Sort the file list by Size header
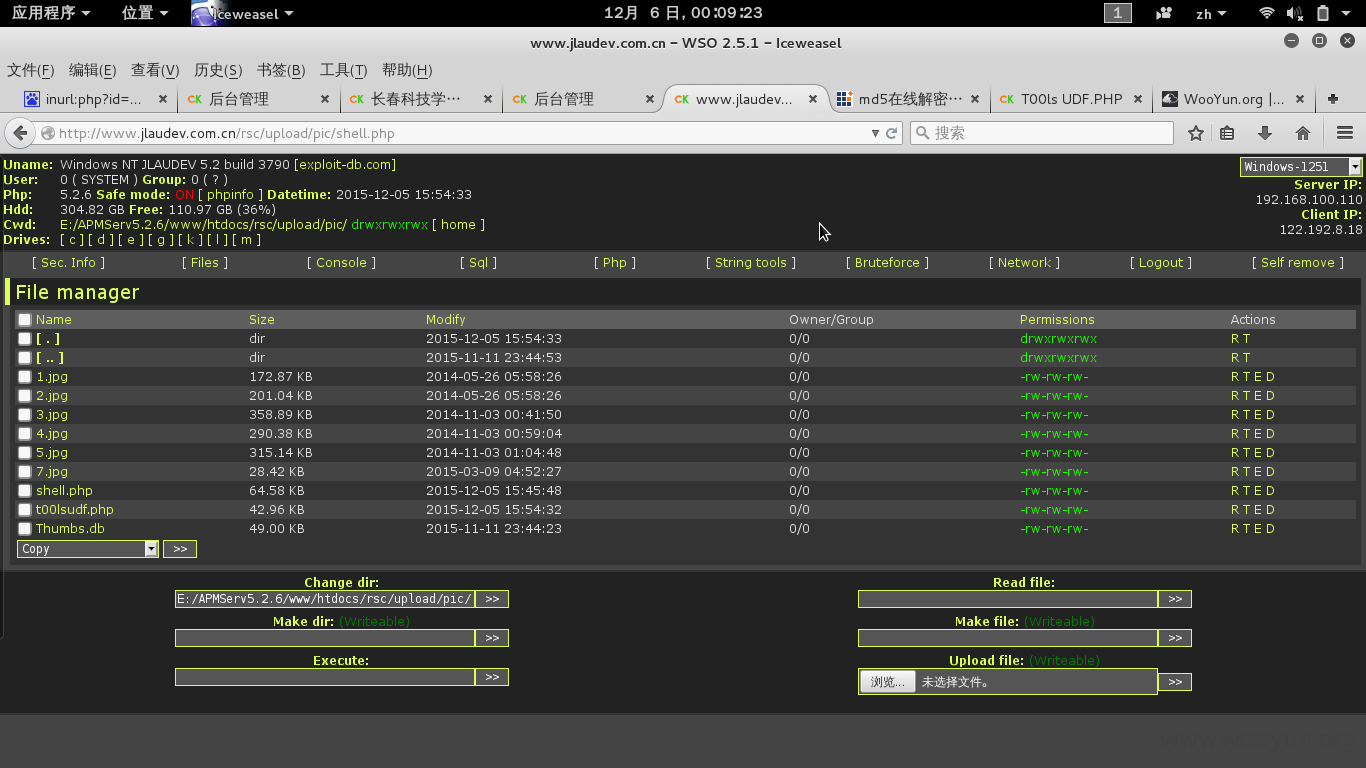Image resolution: width=1366 pixels, height=768 pixels. [262, 320]
